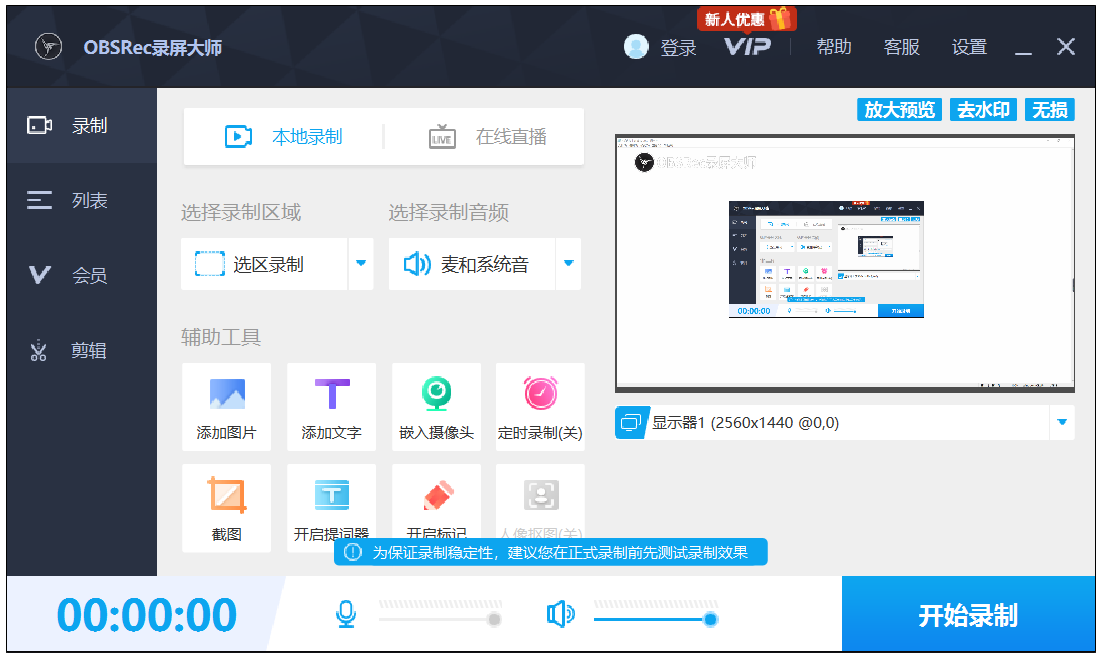Open the 设置 settings menu

pos(969,47)
